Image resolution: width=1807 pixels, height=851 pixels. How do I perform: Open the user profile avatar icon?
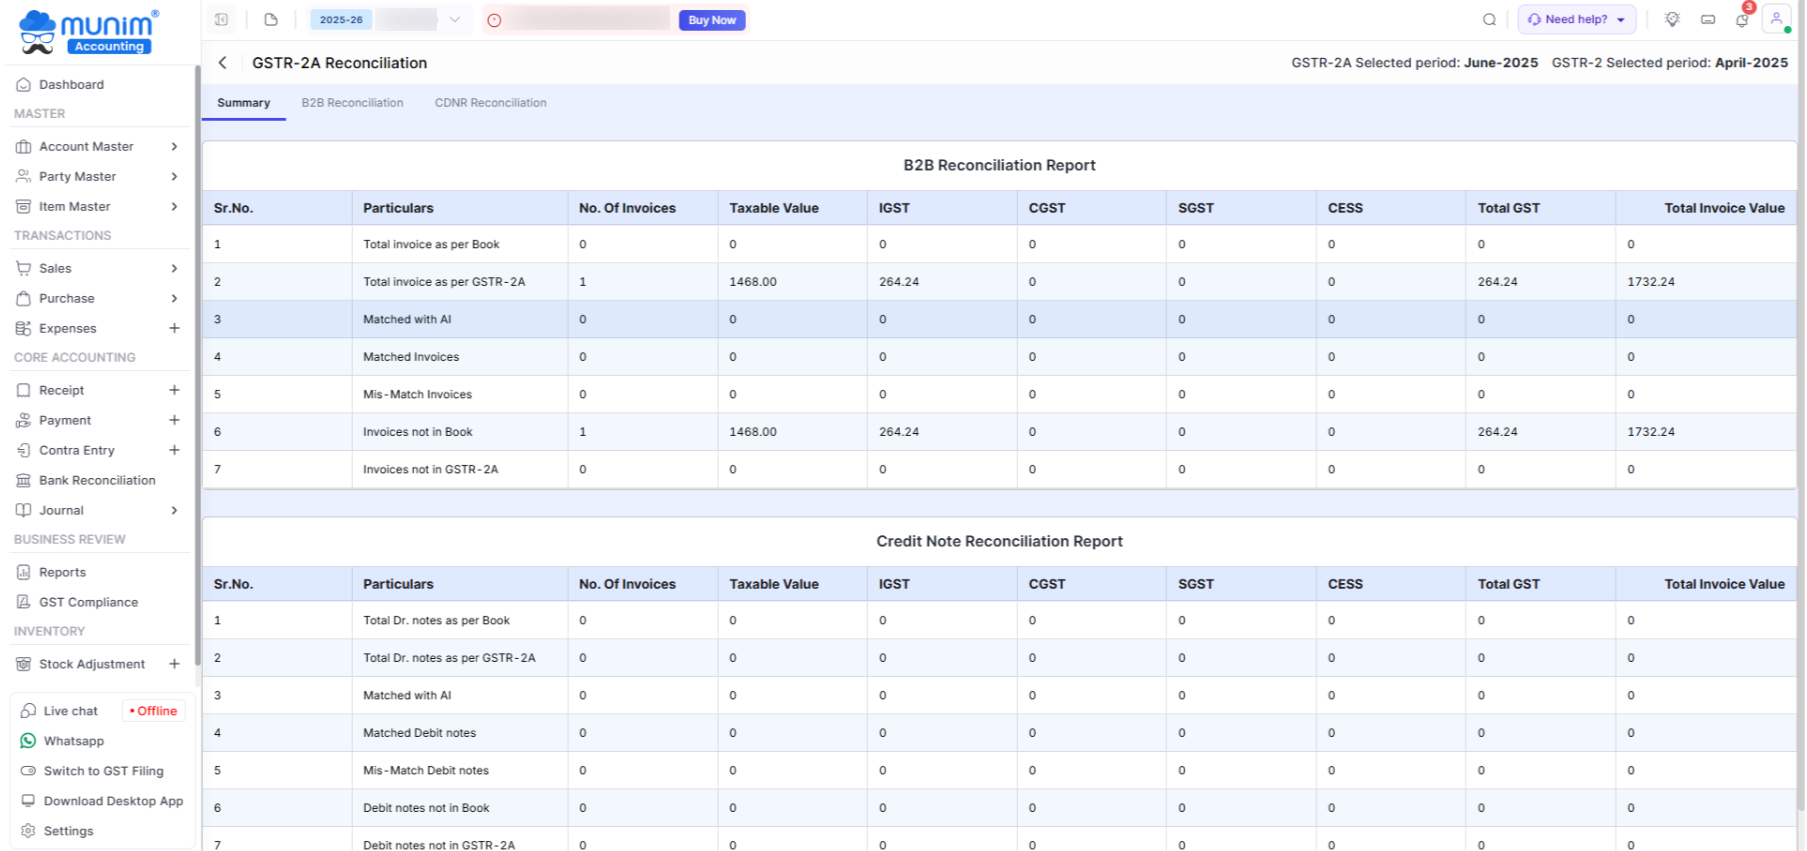point(1776,20)
